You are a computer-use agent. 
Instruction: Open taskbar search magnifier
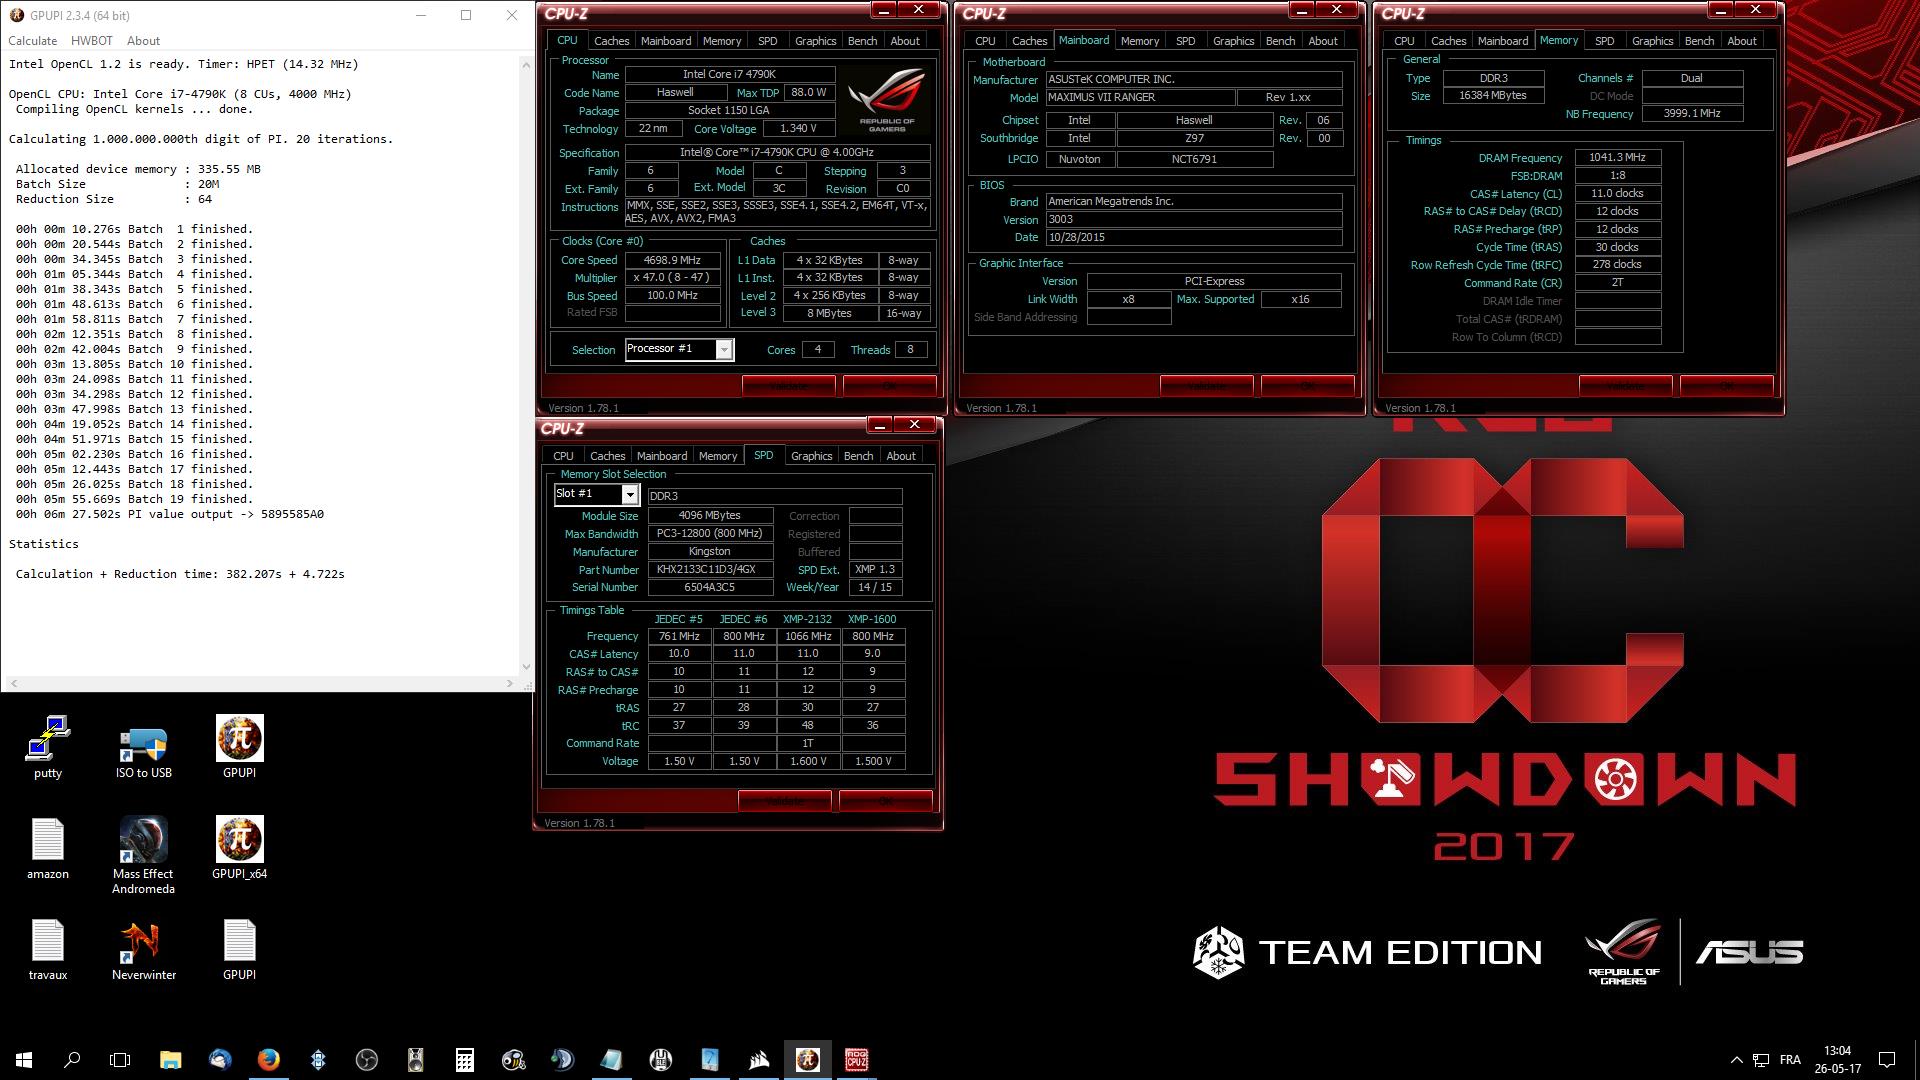72,1059
